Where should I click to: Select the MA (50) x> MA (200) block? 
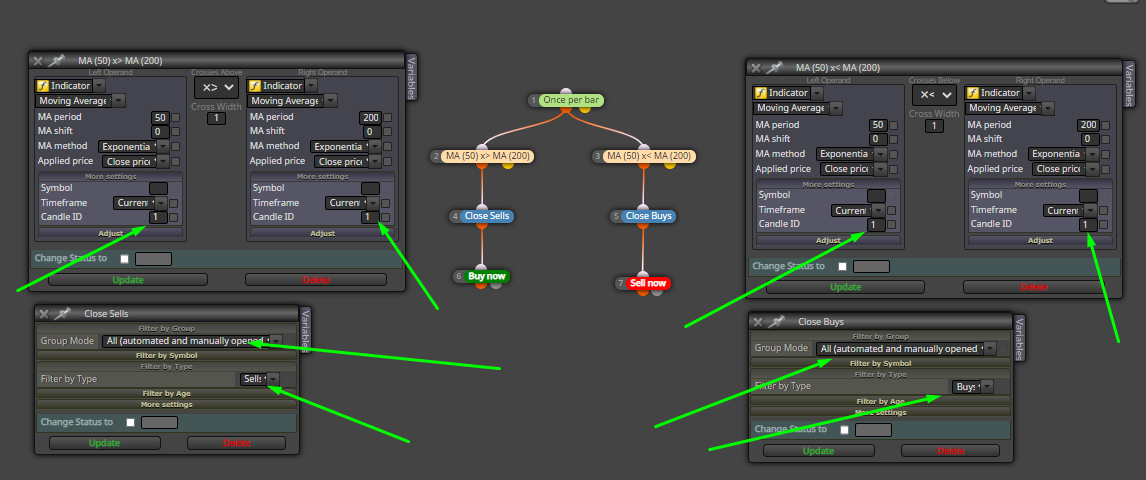tap(487, 156)
